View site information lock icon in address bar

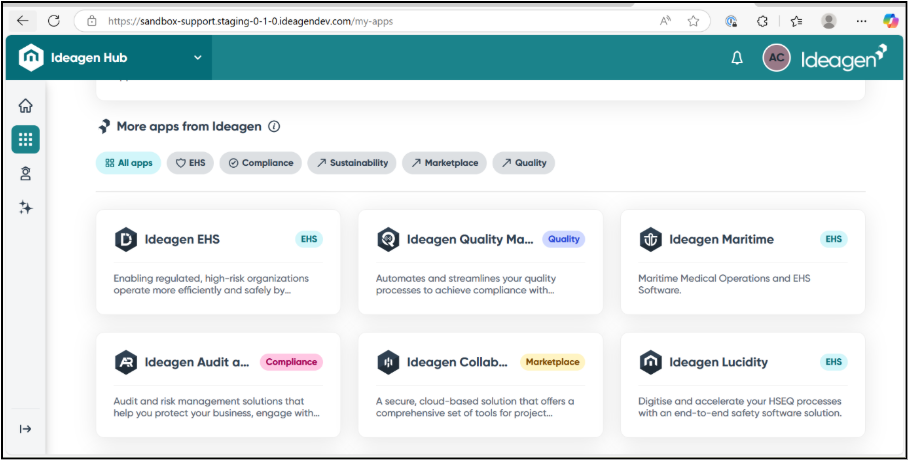(92, 21)
